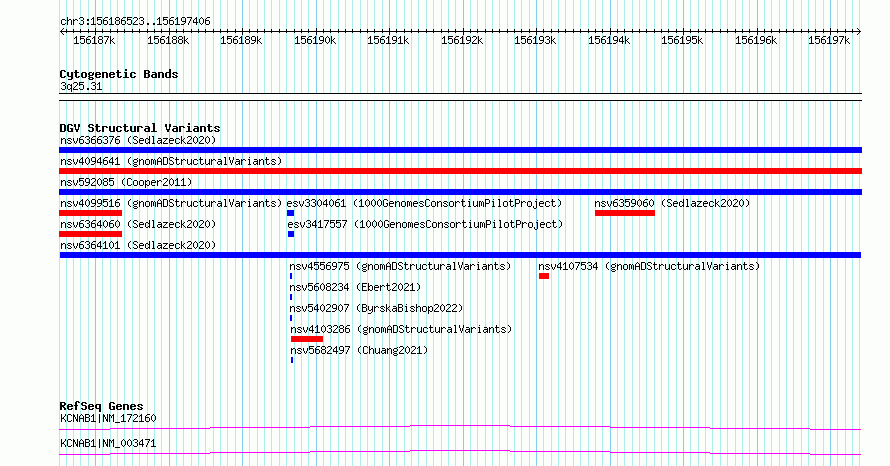This screenshot has width=890, height=466.
Task: Click ruler position 156194k
Action: click(x=609, y=40)
